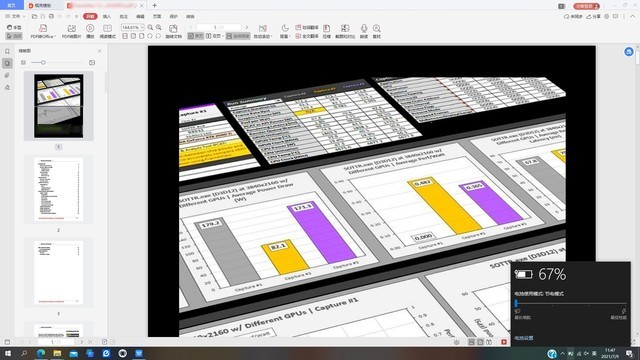640x360 pixels.
Task: Open screenshot and compare tool
Action: point(345,31)
